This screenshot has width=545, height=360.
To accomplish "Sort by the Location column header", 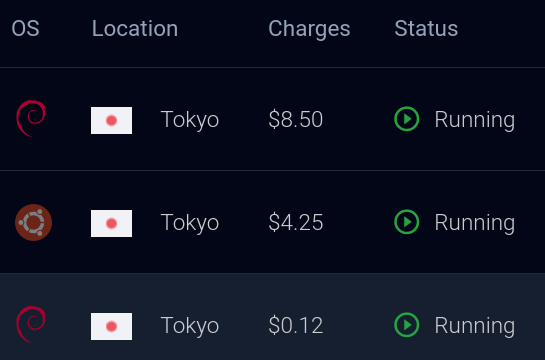I will pyautogui.click(x=135, y=28).
